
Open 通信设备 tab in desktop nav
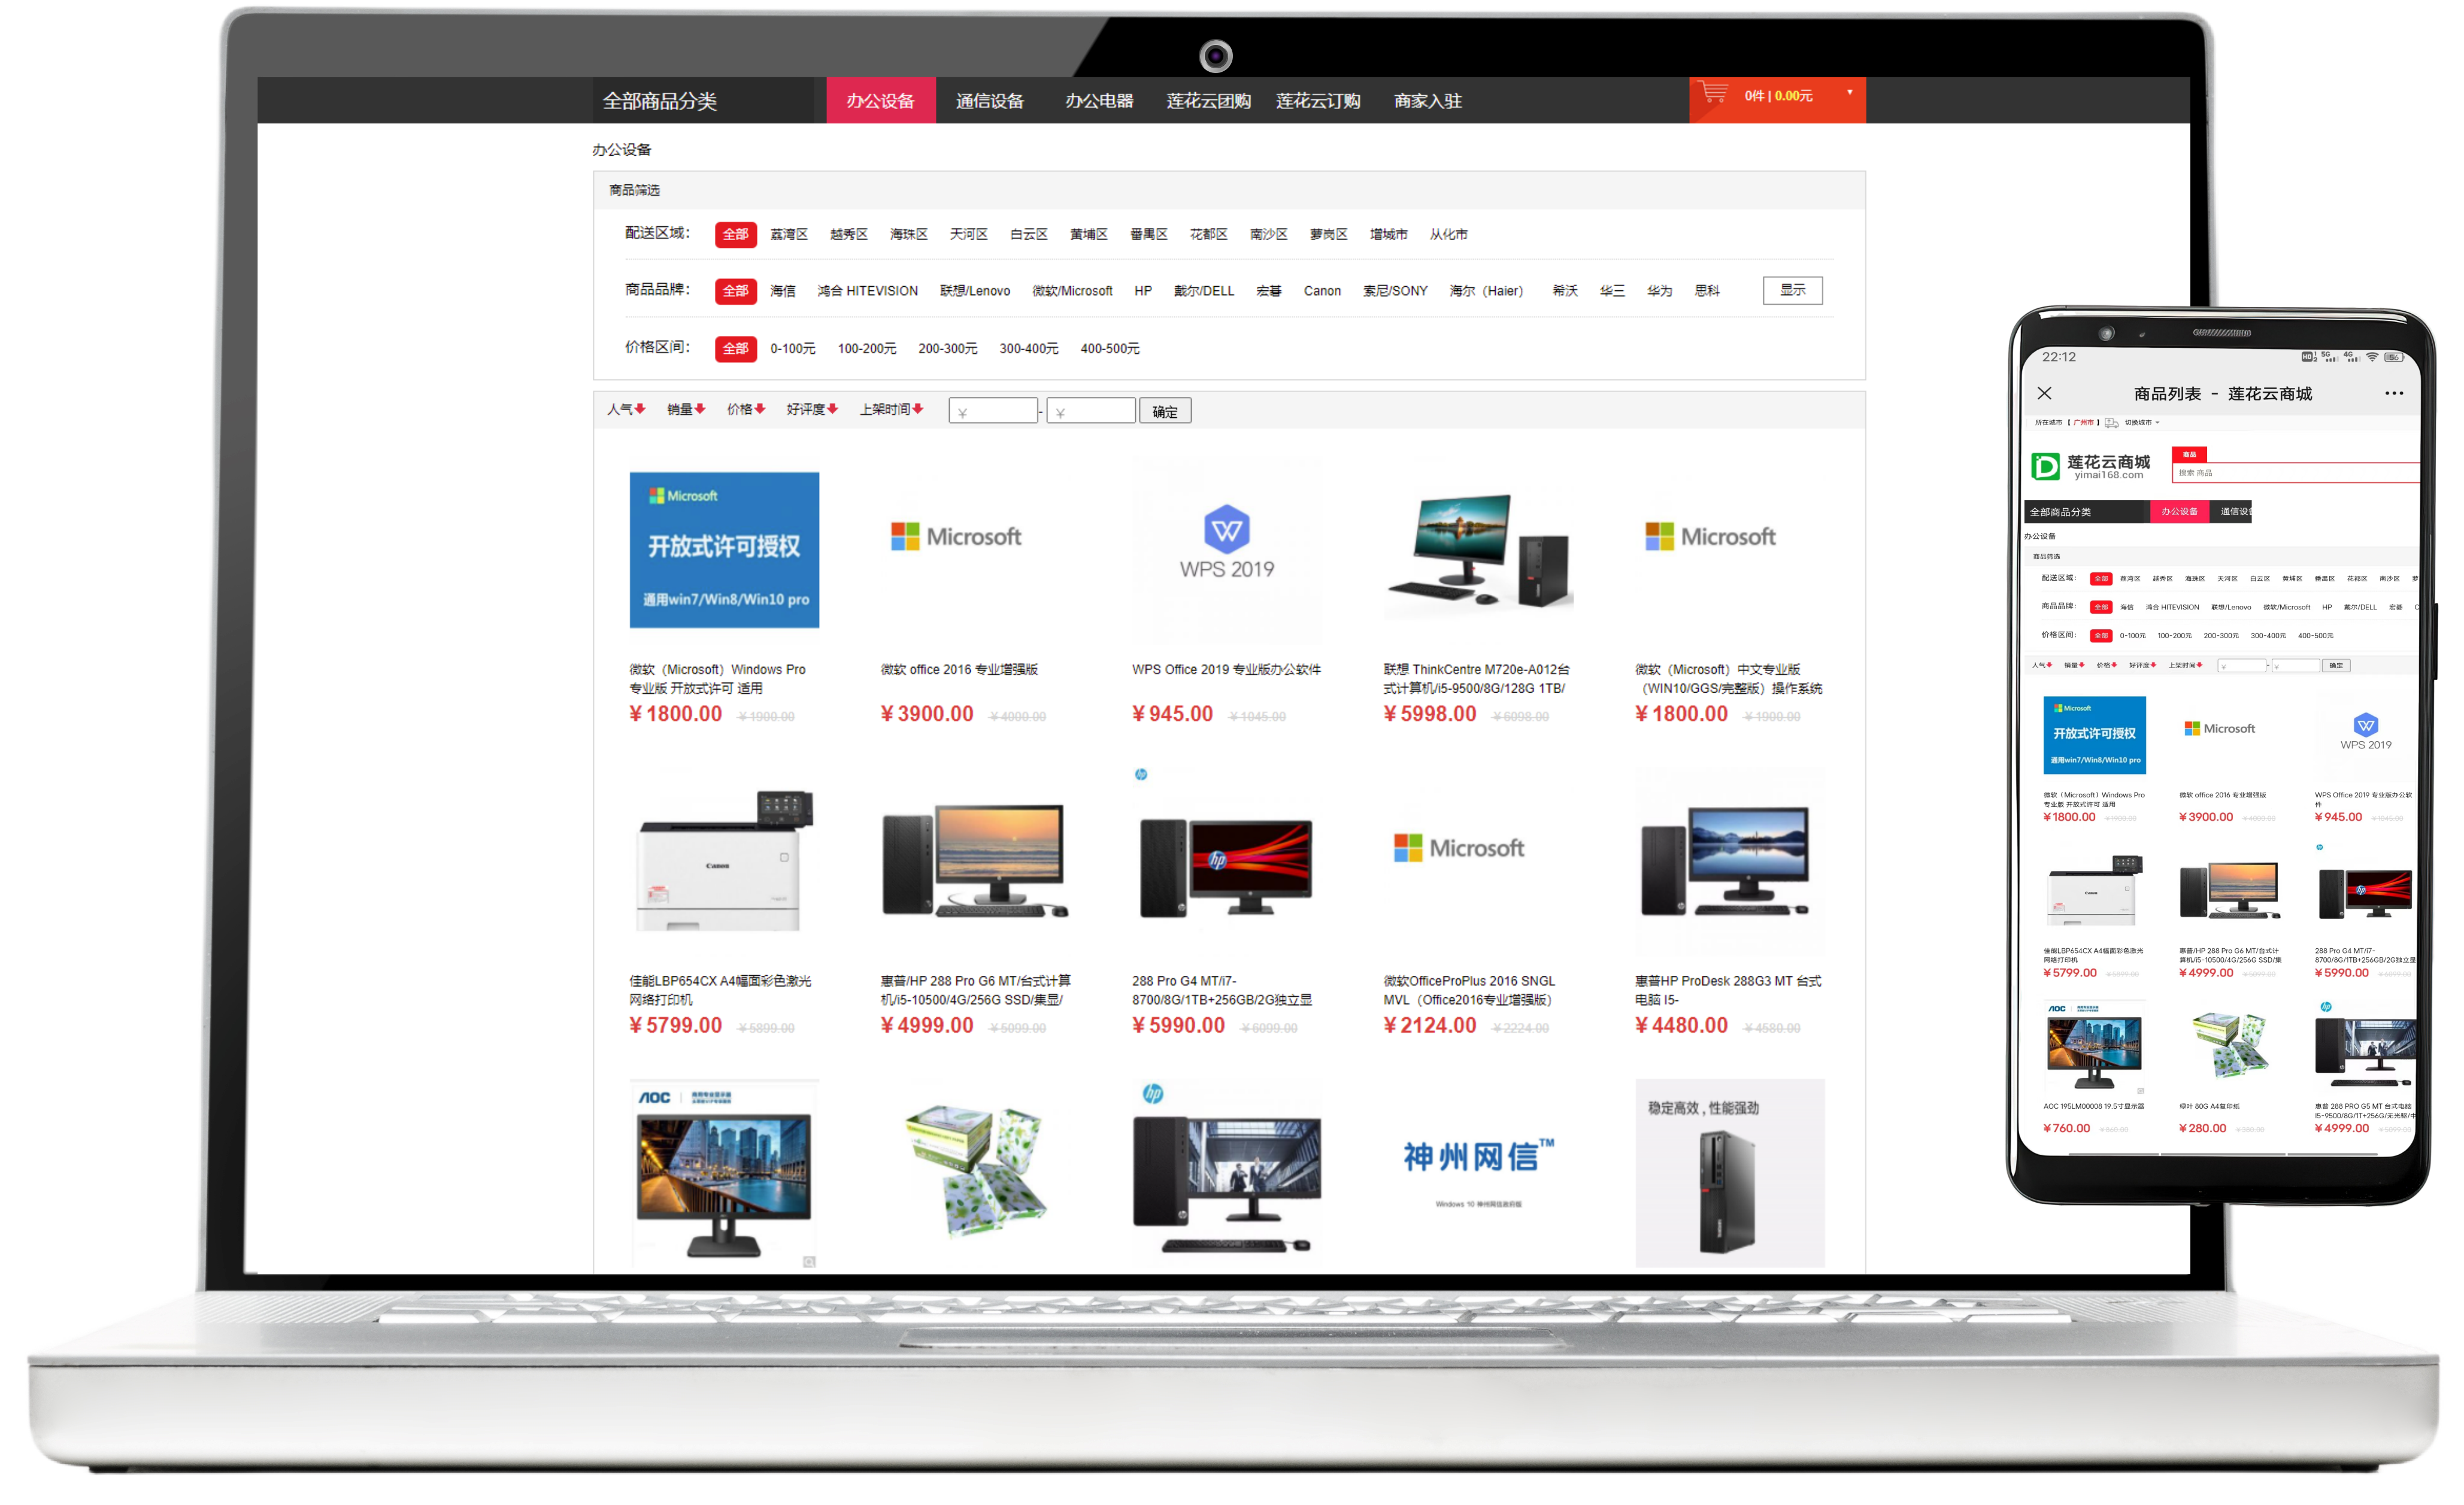coord(989,101)
